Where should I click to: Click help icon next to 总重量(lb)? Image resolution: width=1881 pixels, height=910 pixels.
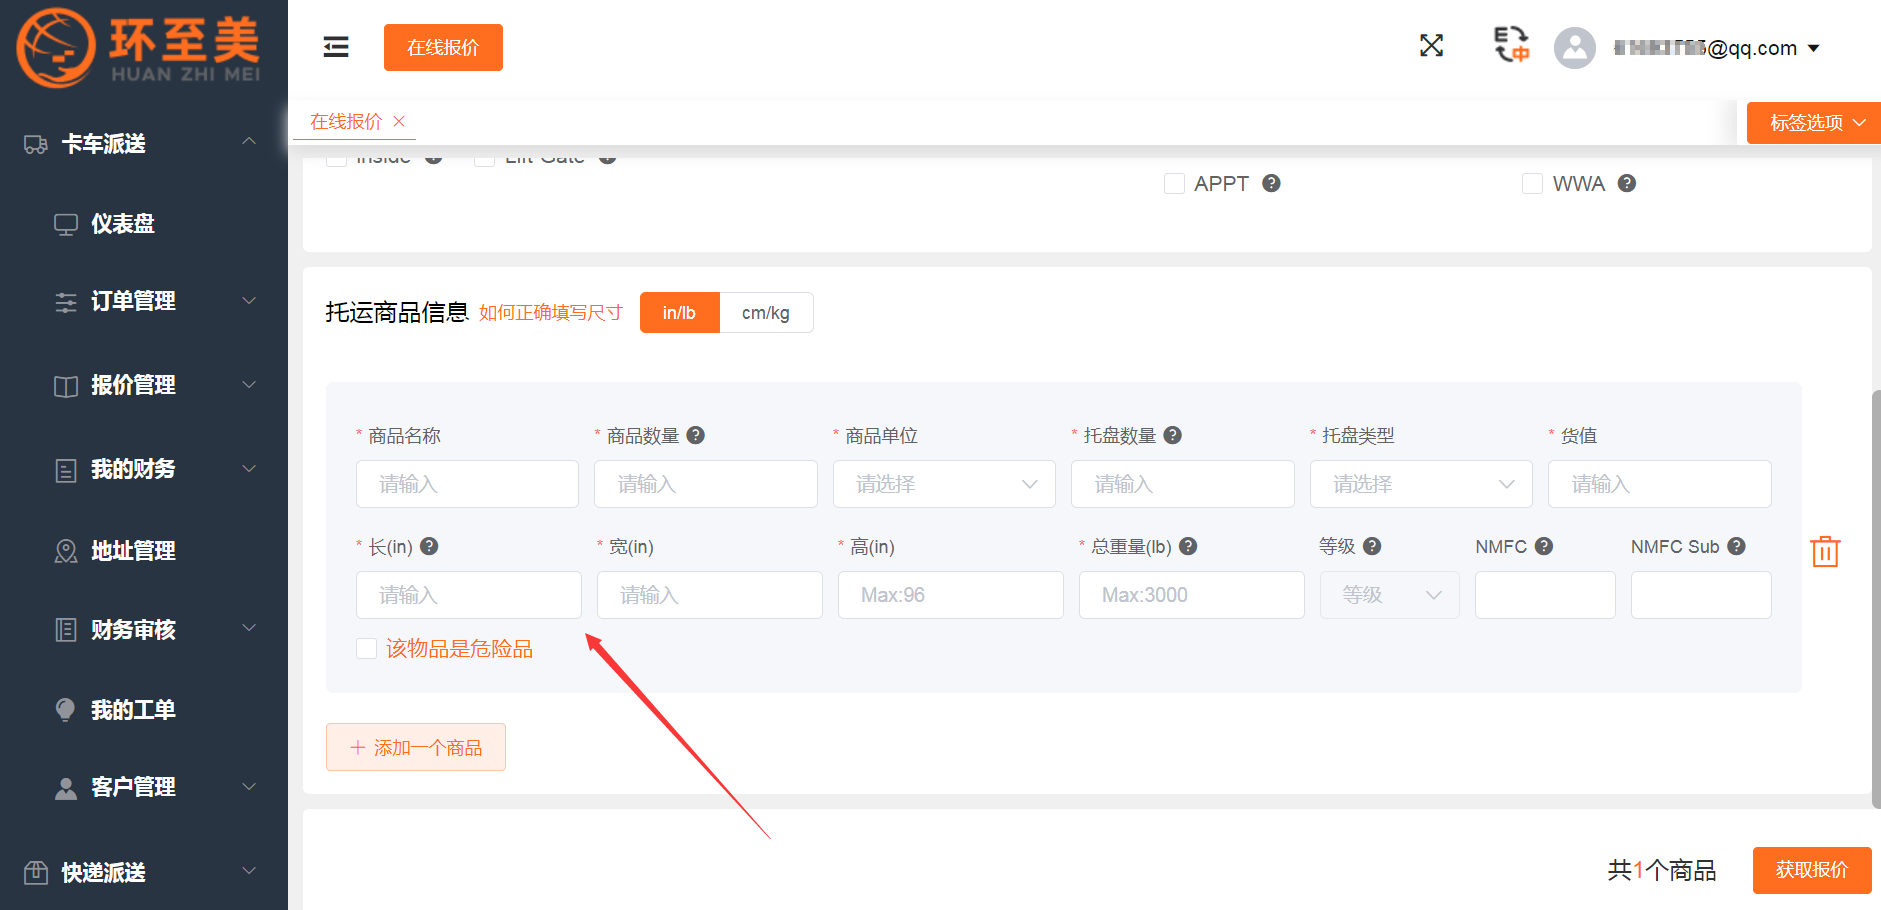[1188, 546]
